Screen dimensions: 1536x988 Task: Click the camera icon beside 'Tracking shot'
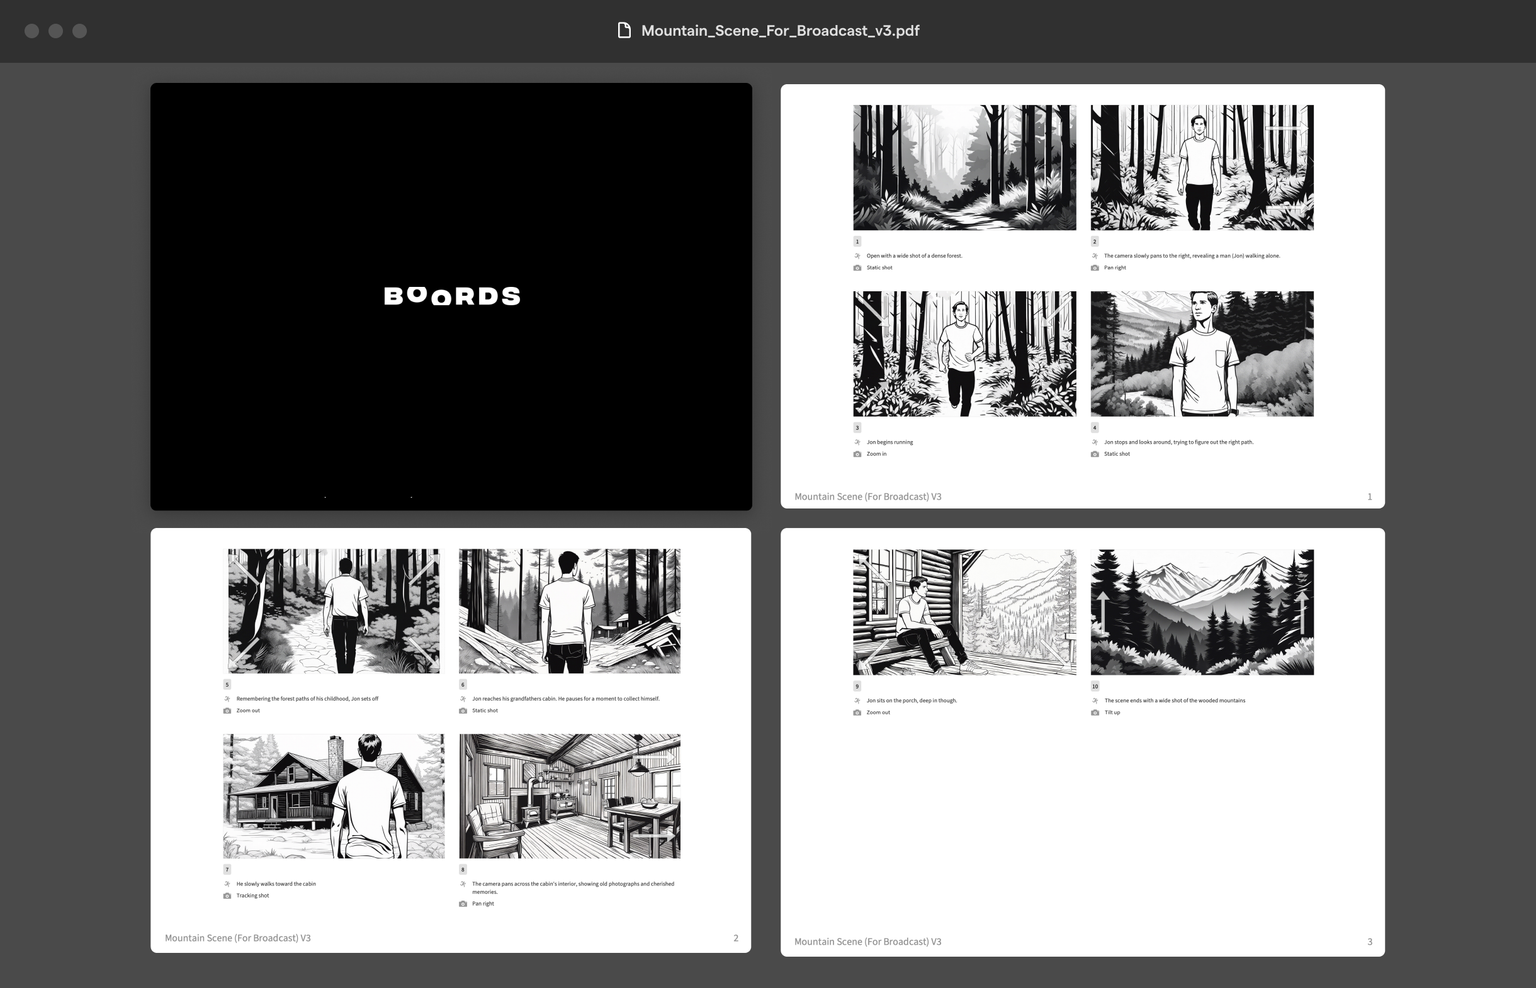(x=226, y=895)
